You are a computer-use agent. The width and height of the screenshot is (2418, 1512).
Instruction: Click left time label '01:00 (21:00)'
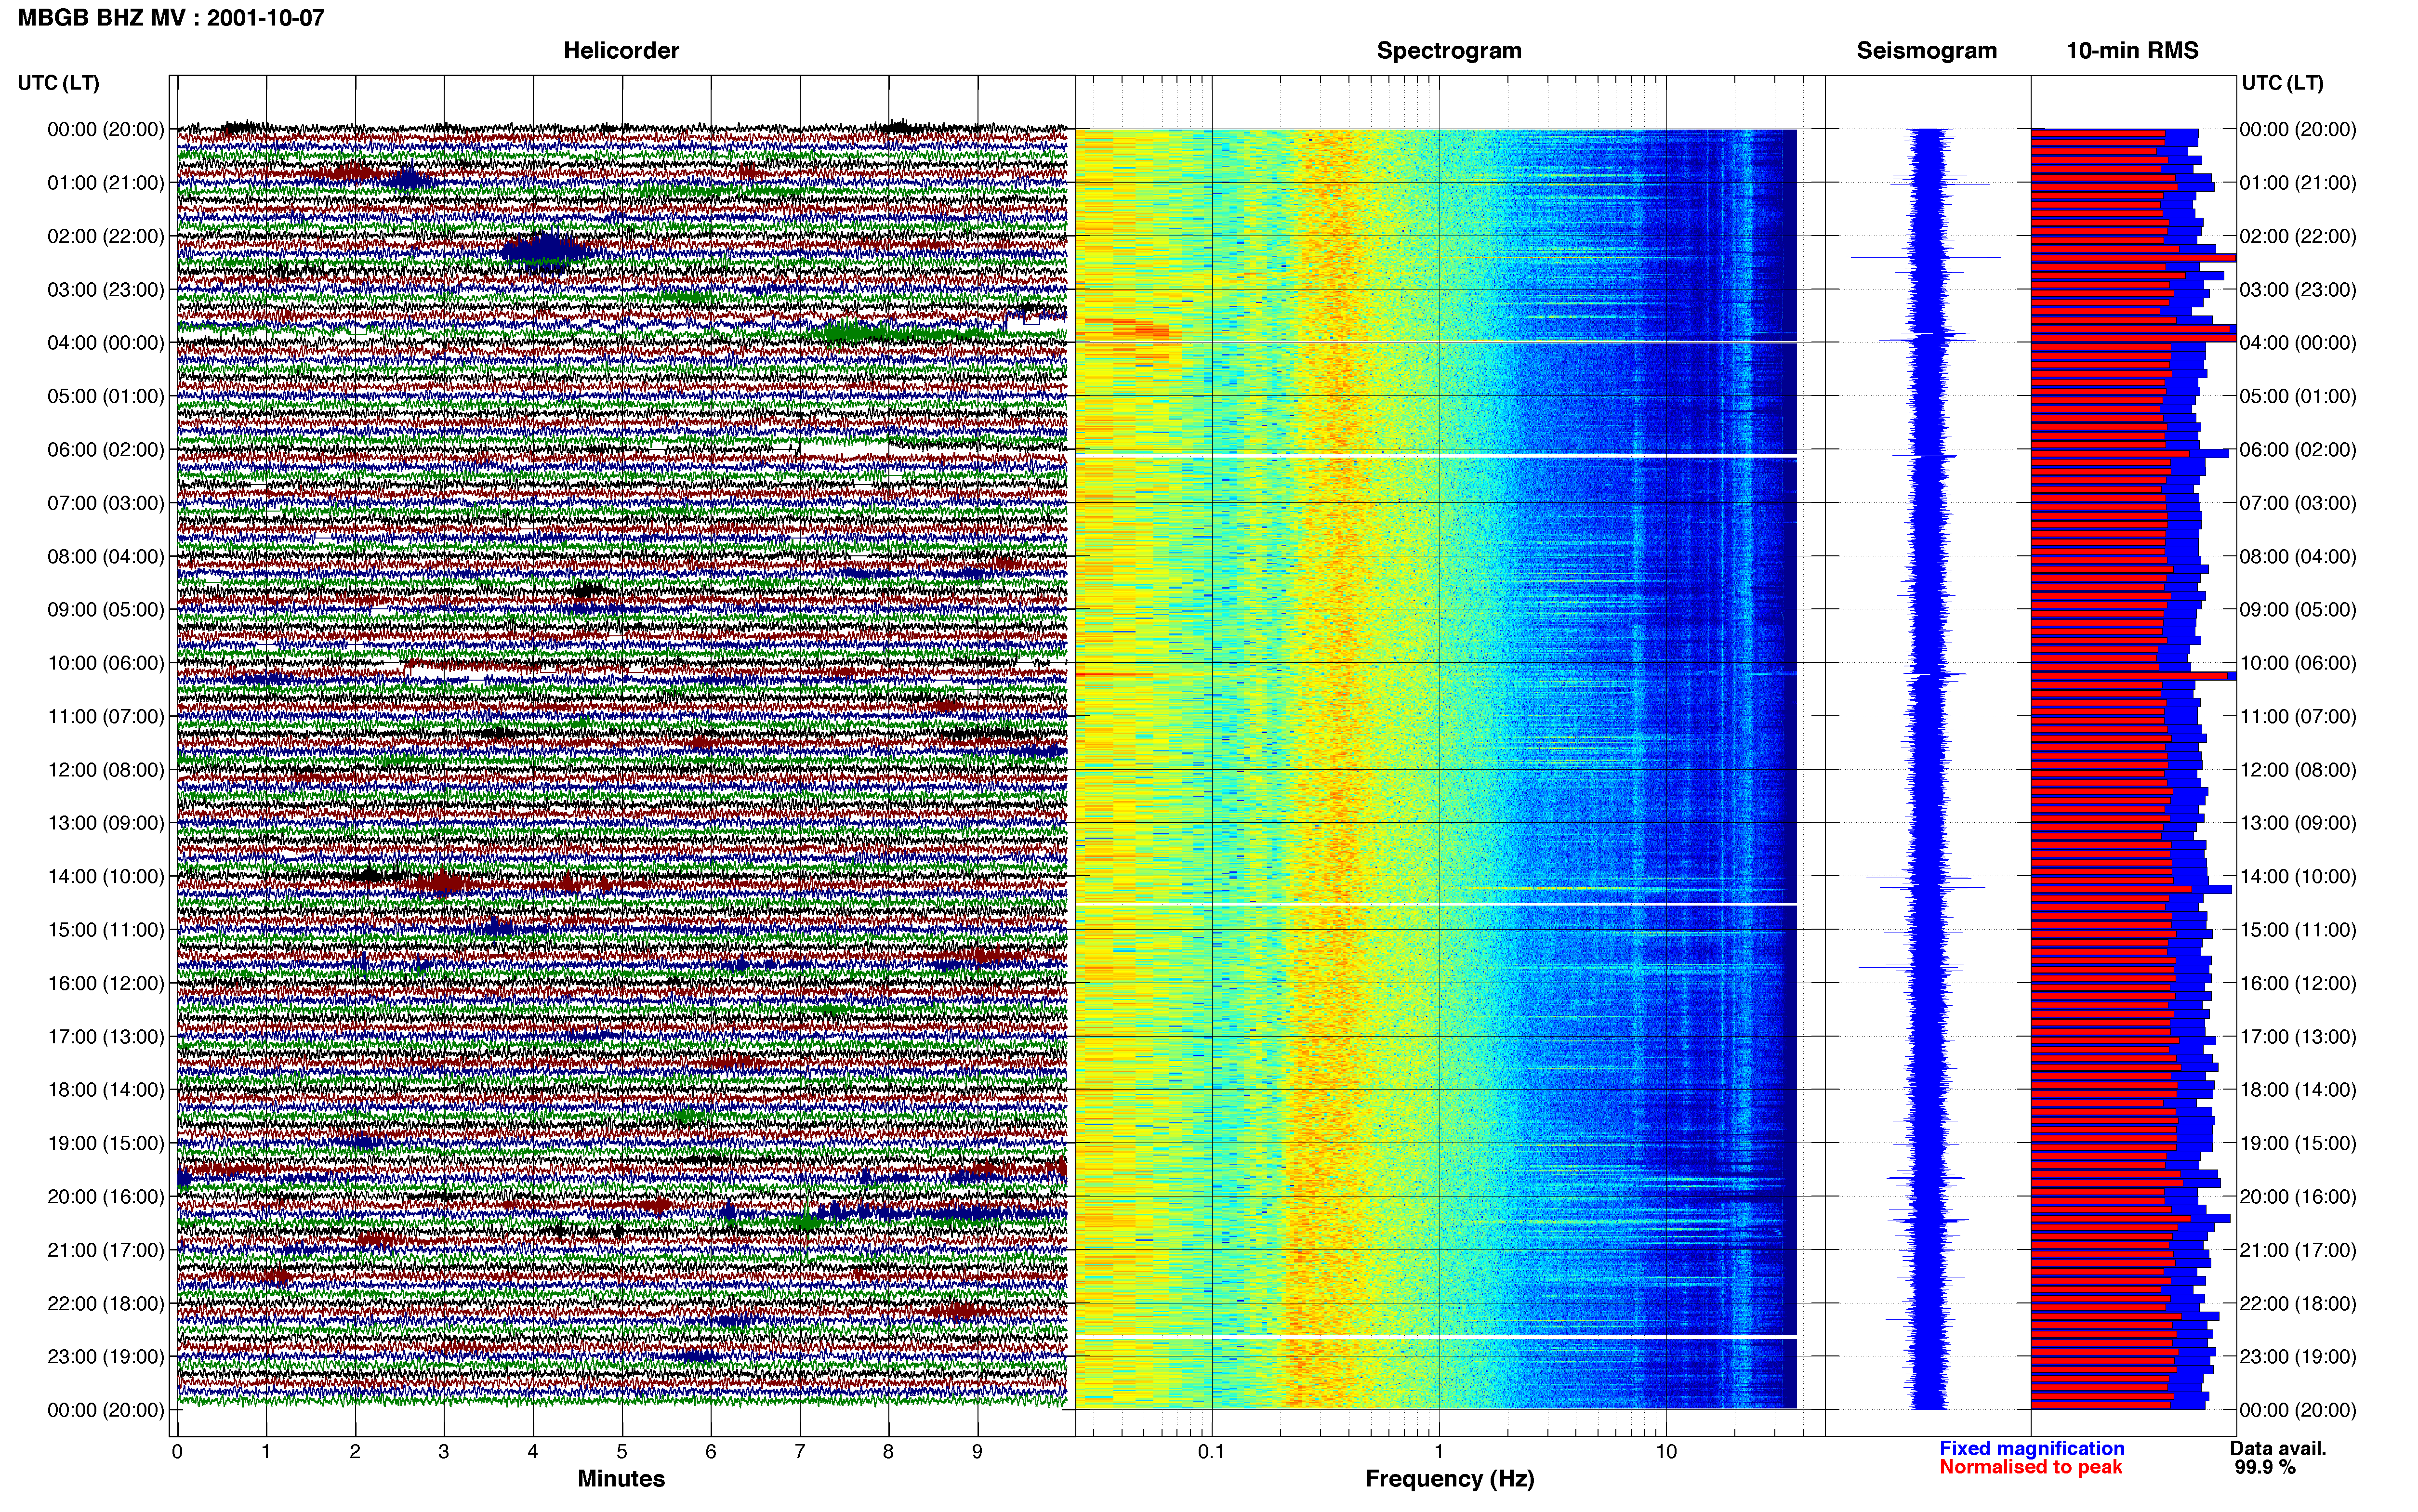point(106,183)
